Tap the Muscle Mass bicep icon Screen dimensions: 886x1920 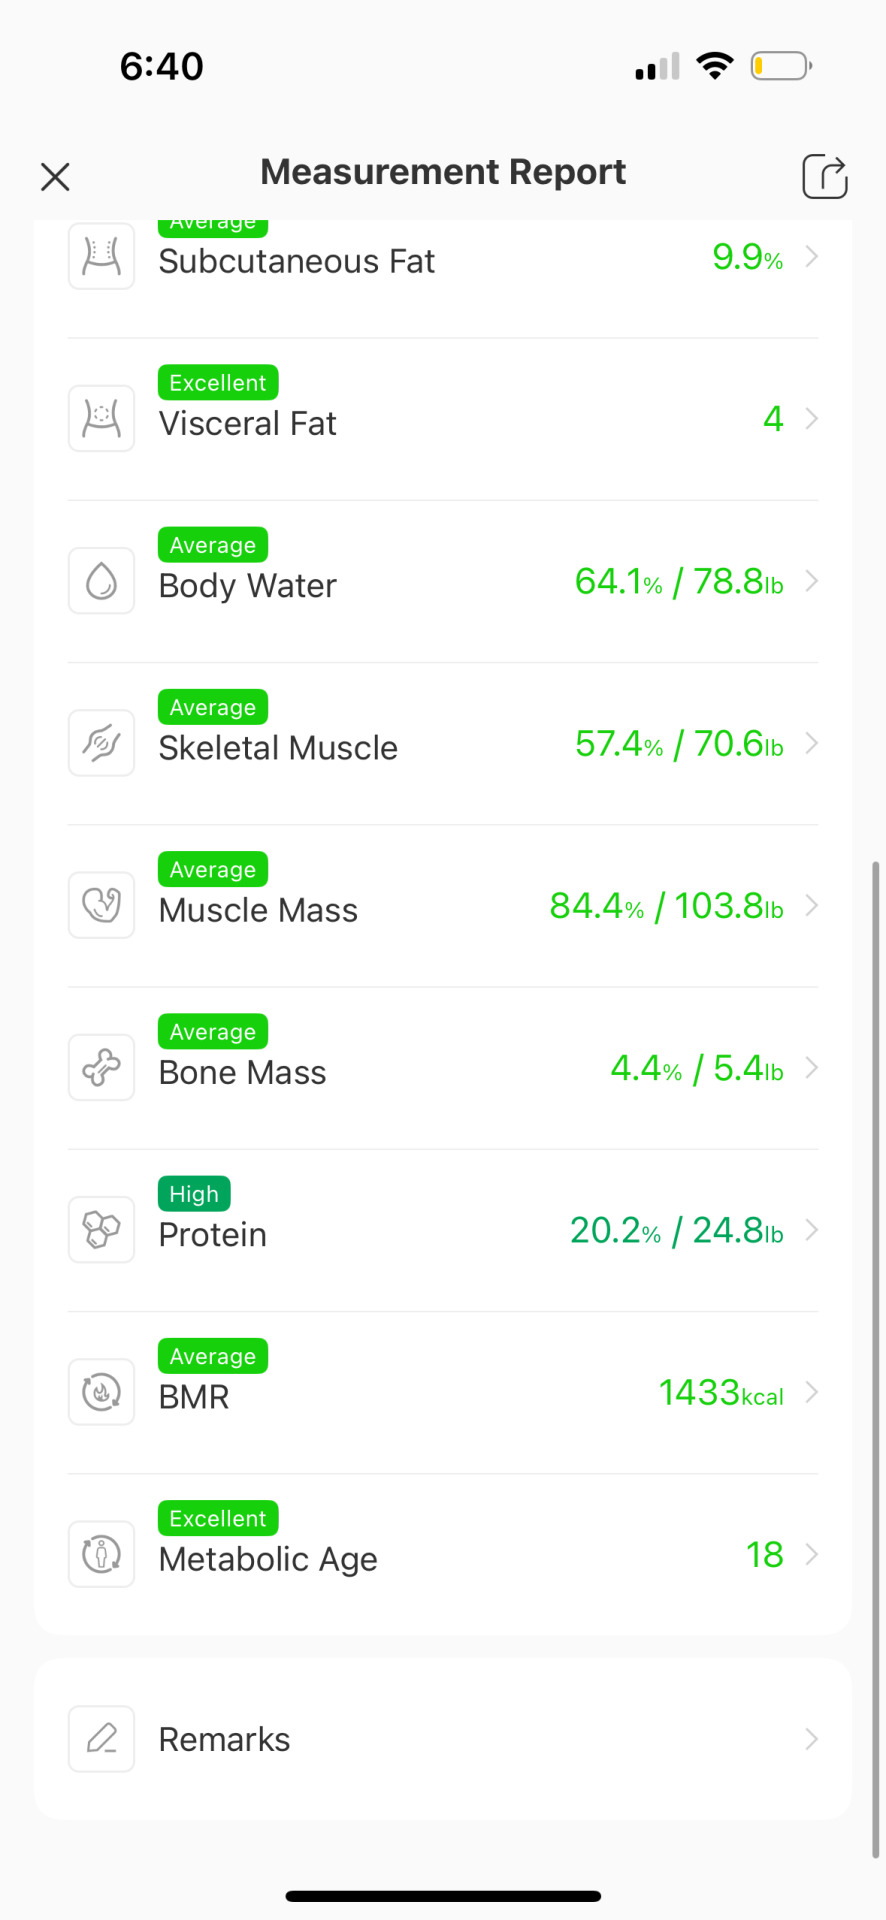coord(101,905)
